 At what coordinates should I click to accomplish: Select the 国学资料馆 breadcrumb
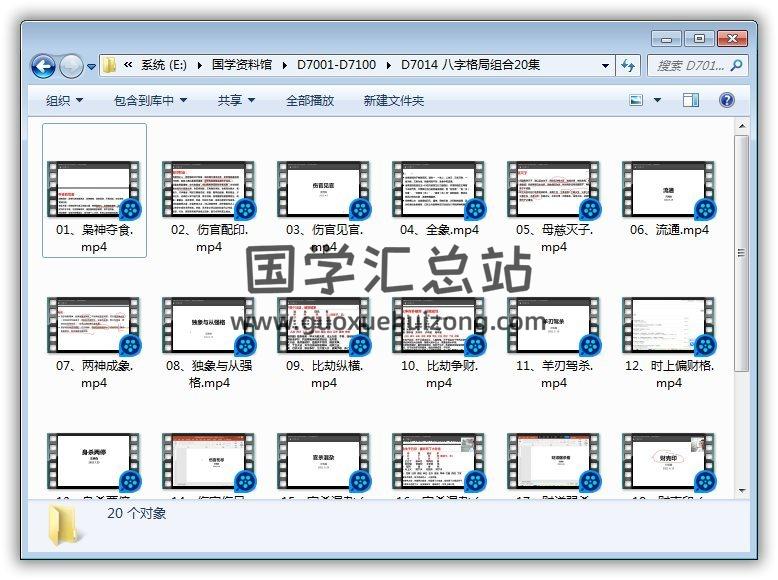pyautogui.click(x=242, y=65)
